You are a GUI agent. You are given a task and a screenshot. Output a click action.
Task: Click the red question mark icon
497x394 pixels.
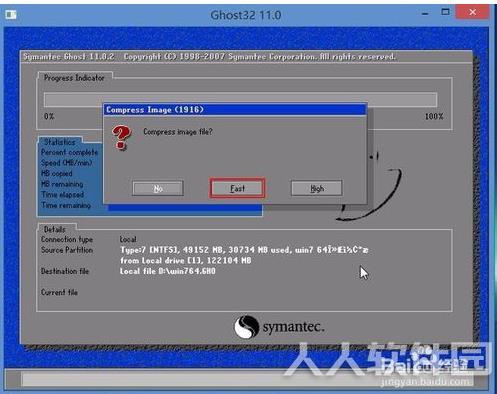[122, 137]
